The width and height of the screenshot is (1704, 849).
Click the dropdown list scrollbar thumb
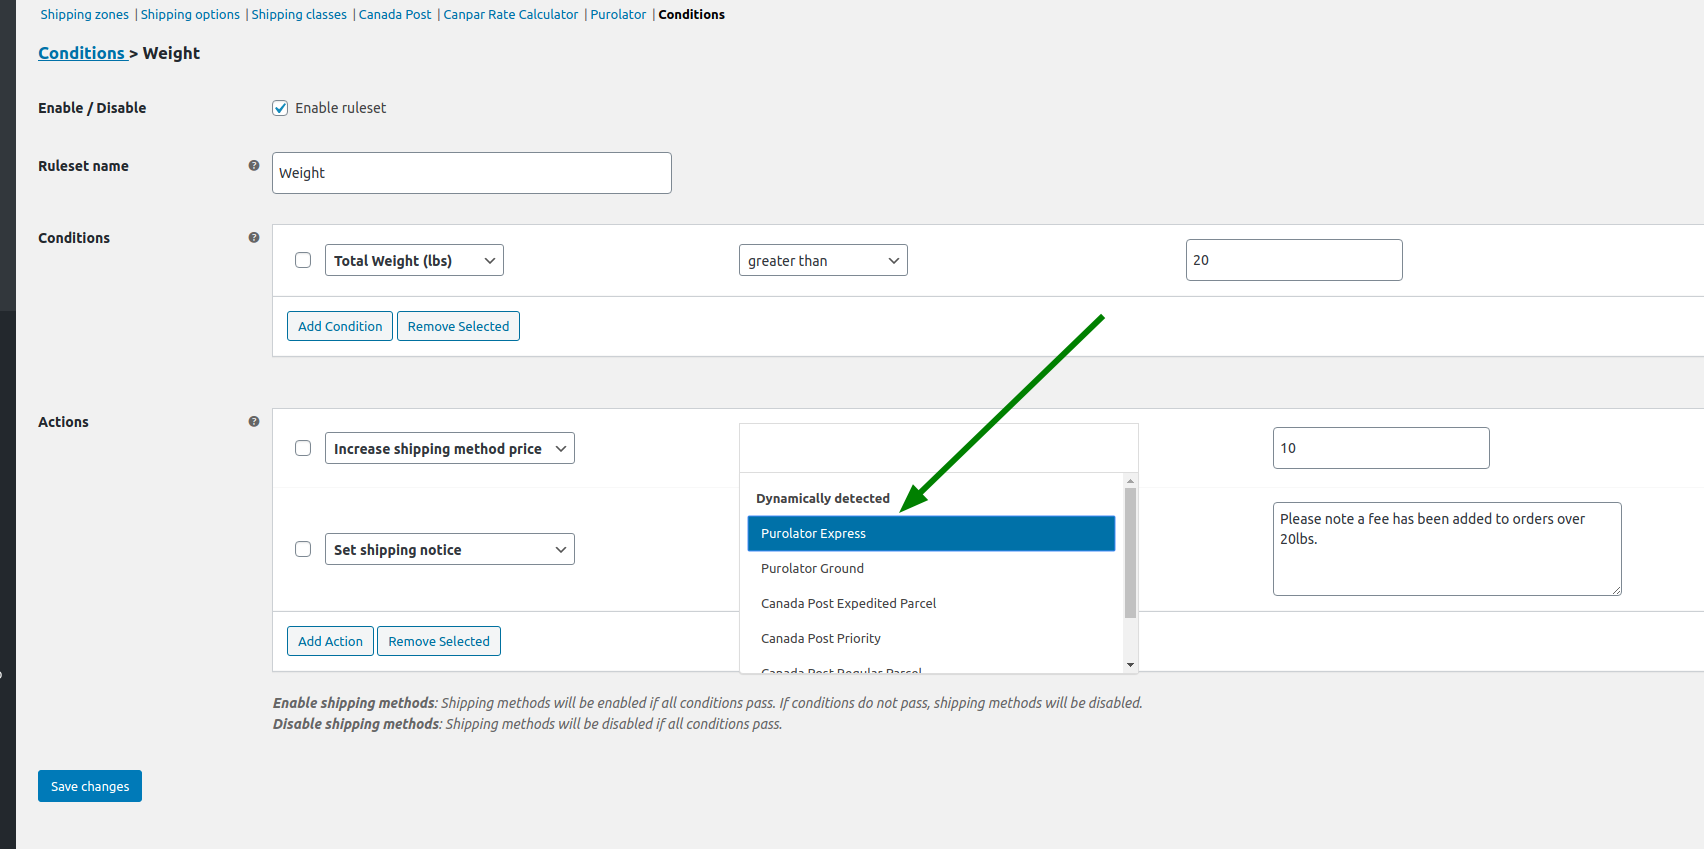point(1130,553)
